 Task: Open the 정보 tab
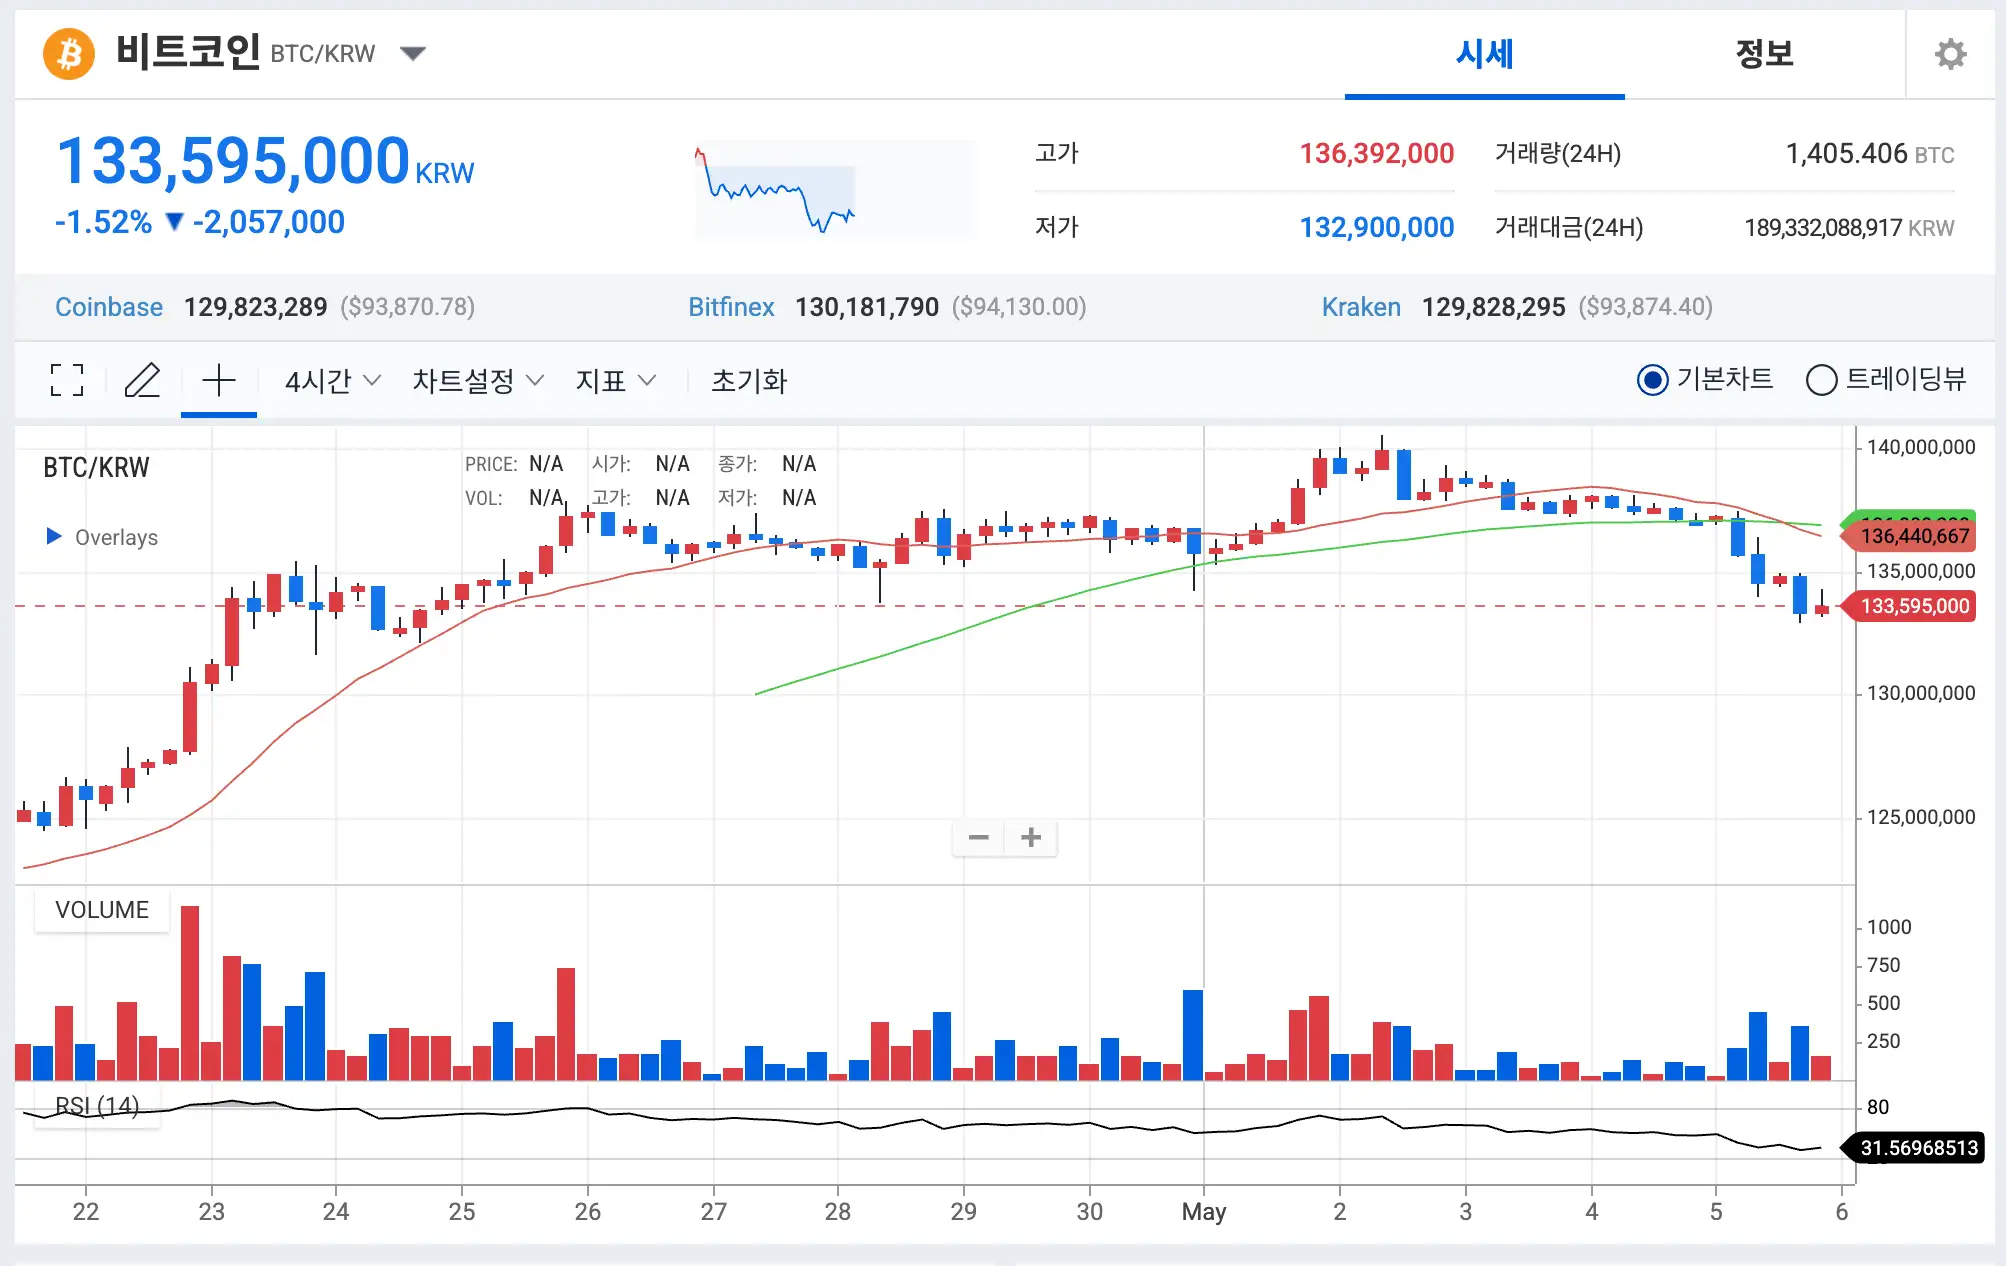1763,54
